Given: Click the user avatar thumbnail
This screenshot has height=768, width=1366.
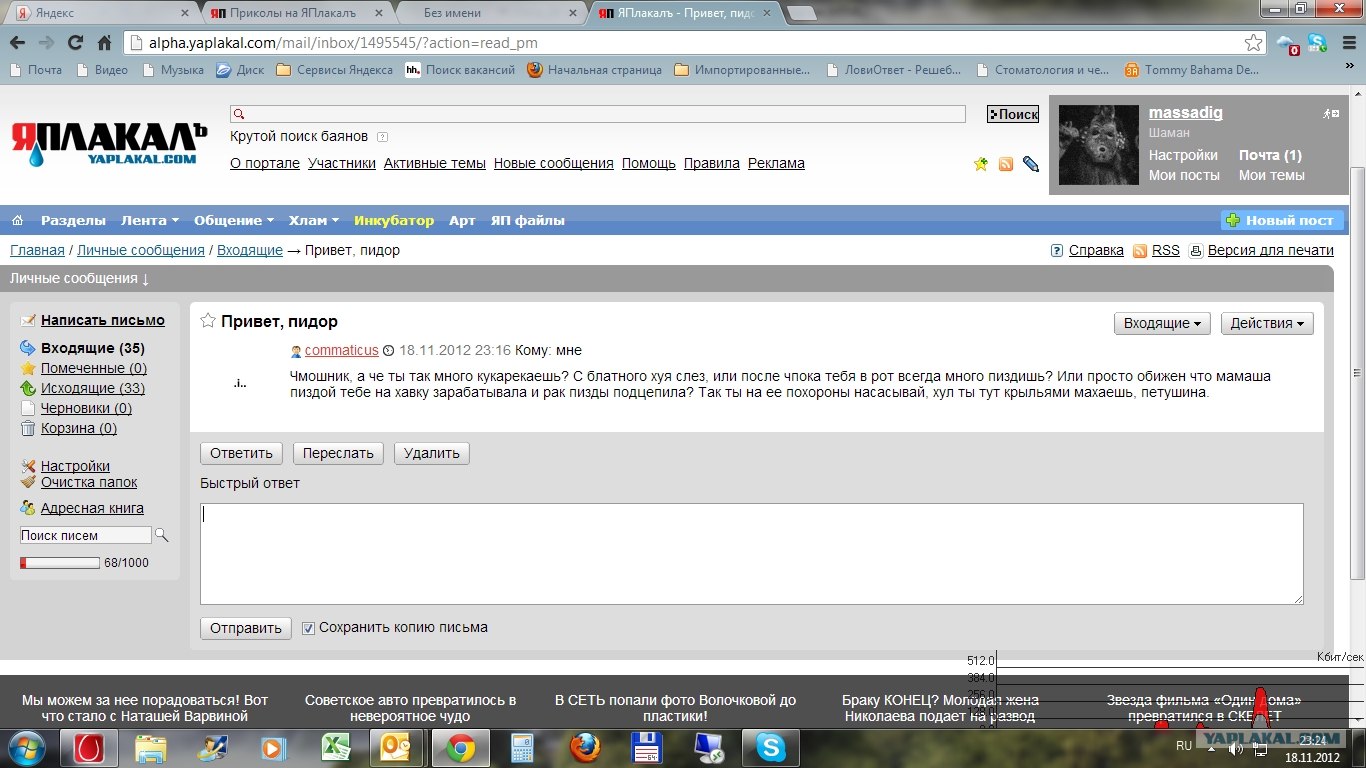Looking at the screenshot, I should (1099, 145).
